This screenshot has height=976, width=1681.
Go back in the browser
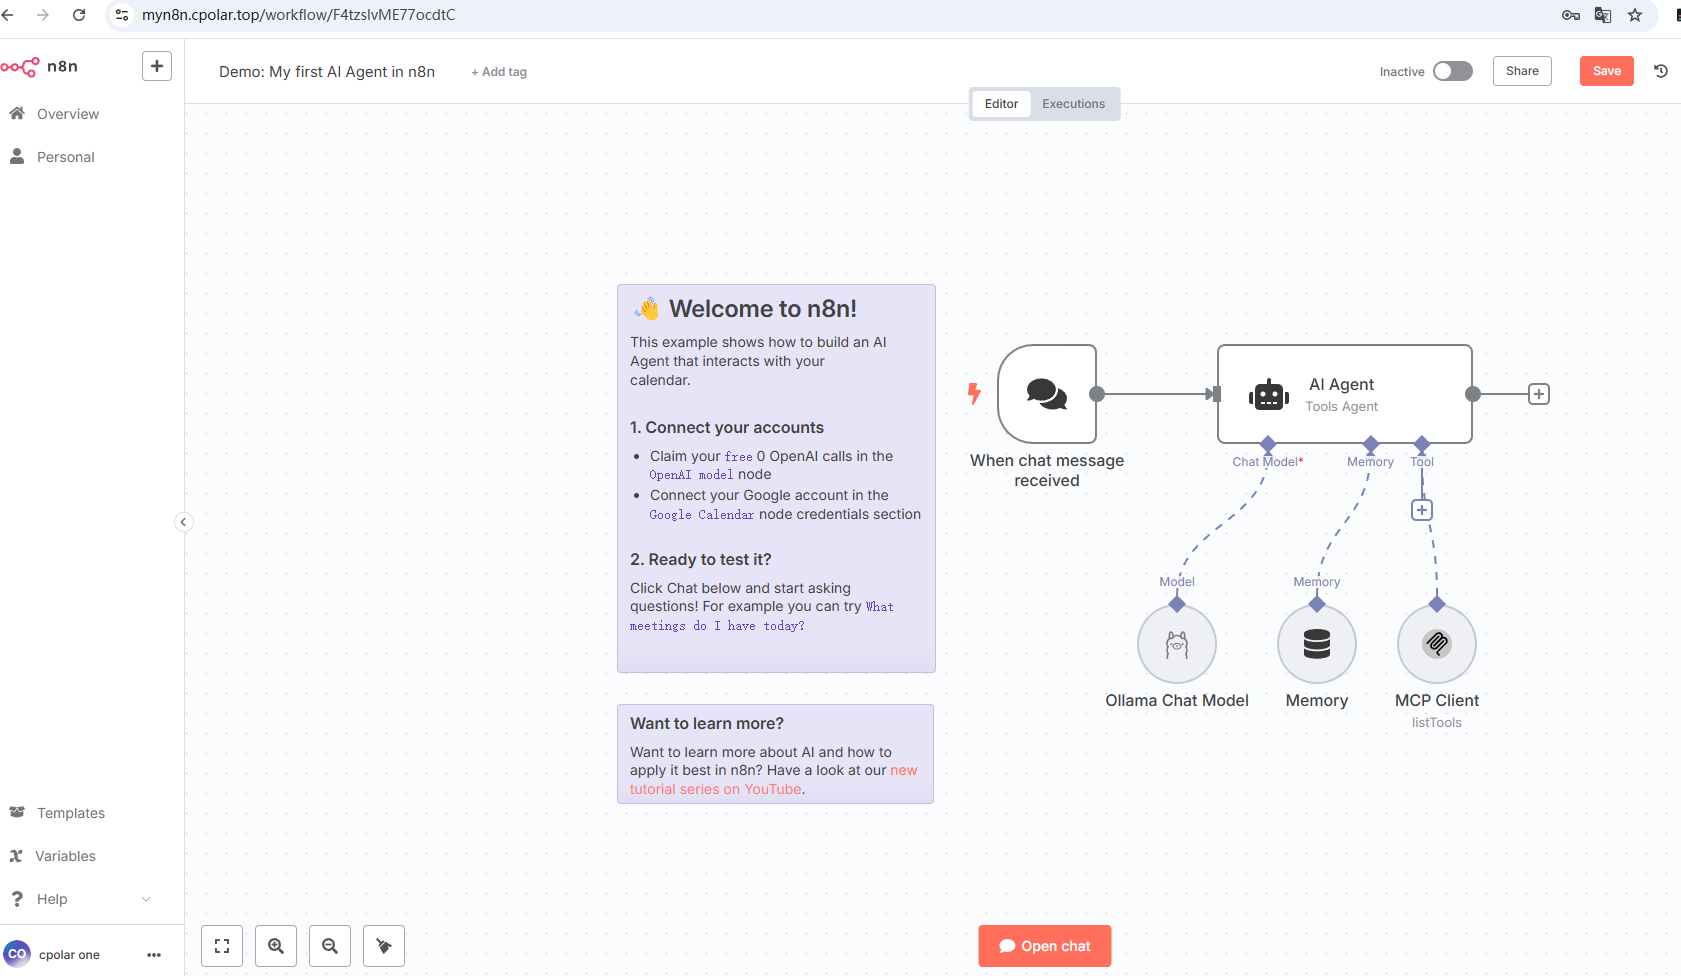[x=8, y=15]
